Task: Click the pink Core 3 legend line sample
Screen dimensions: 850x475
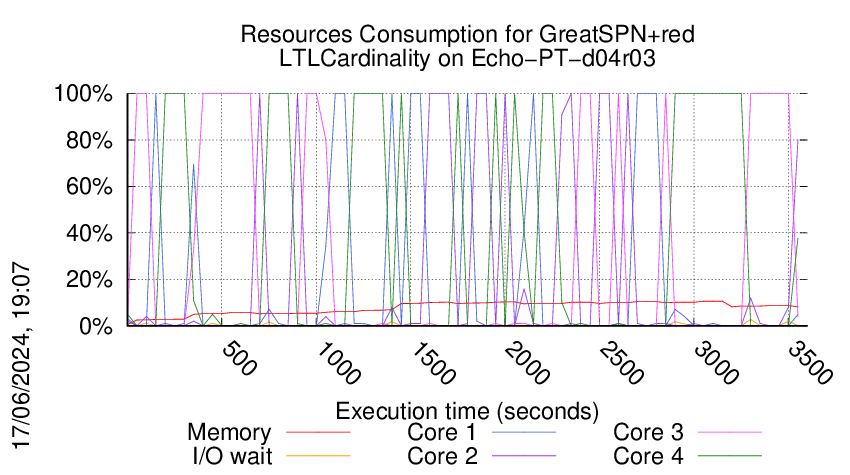Action: pos(730,432)
